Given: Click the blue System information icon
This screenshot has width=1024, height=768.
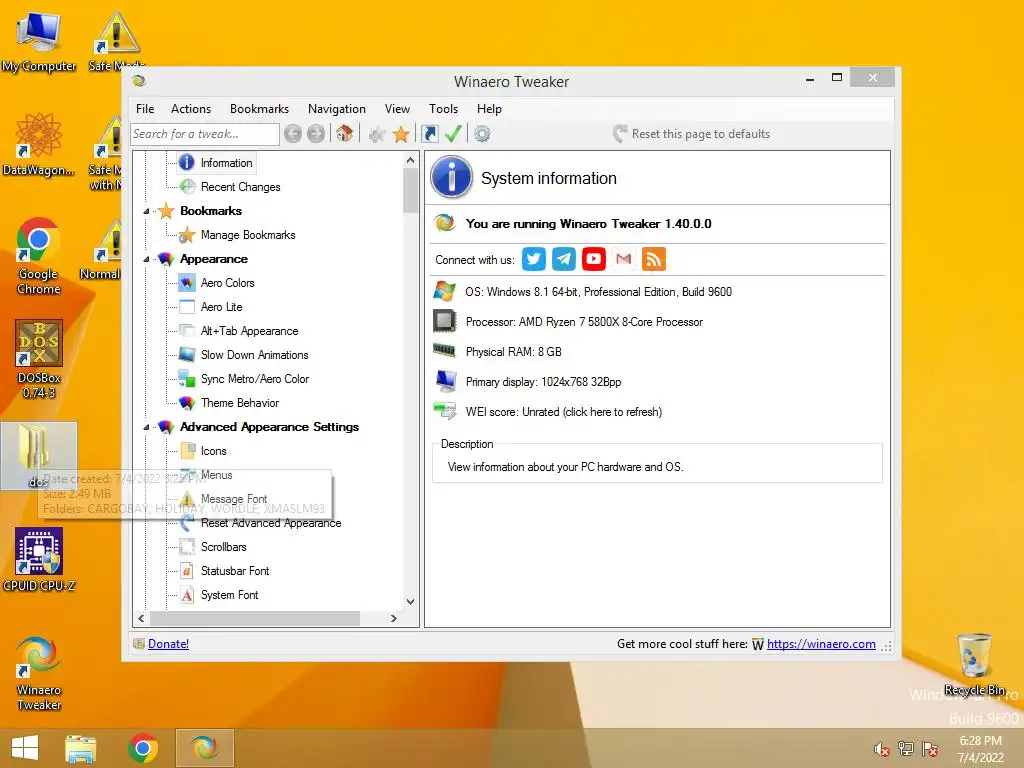Looking at the screenshot, I should click(x=451, y=177).
